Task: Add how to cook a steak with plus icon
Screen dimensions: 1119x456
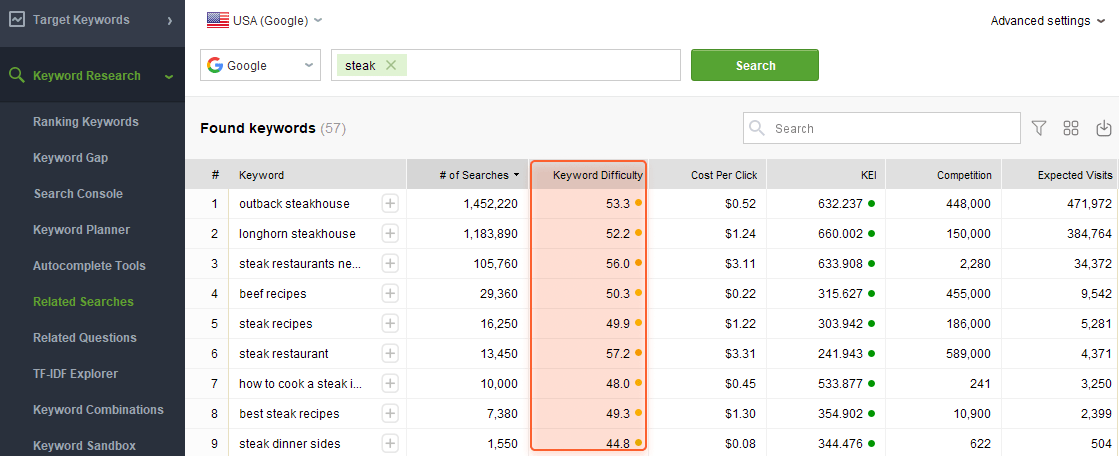Action: (x=390, y=384)
